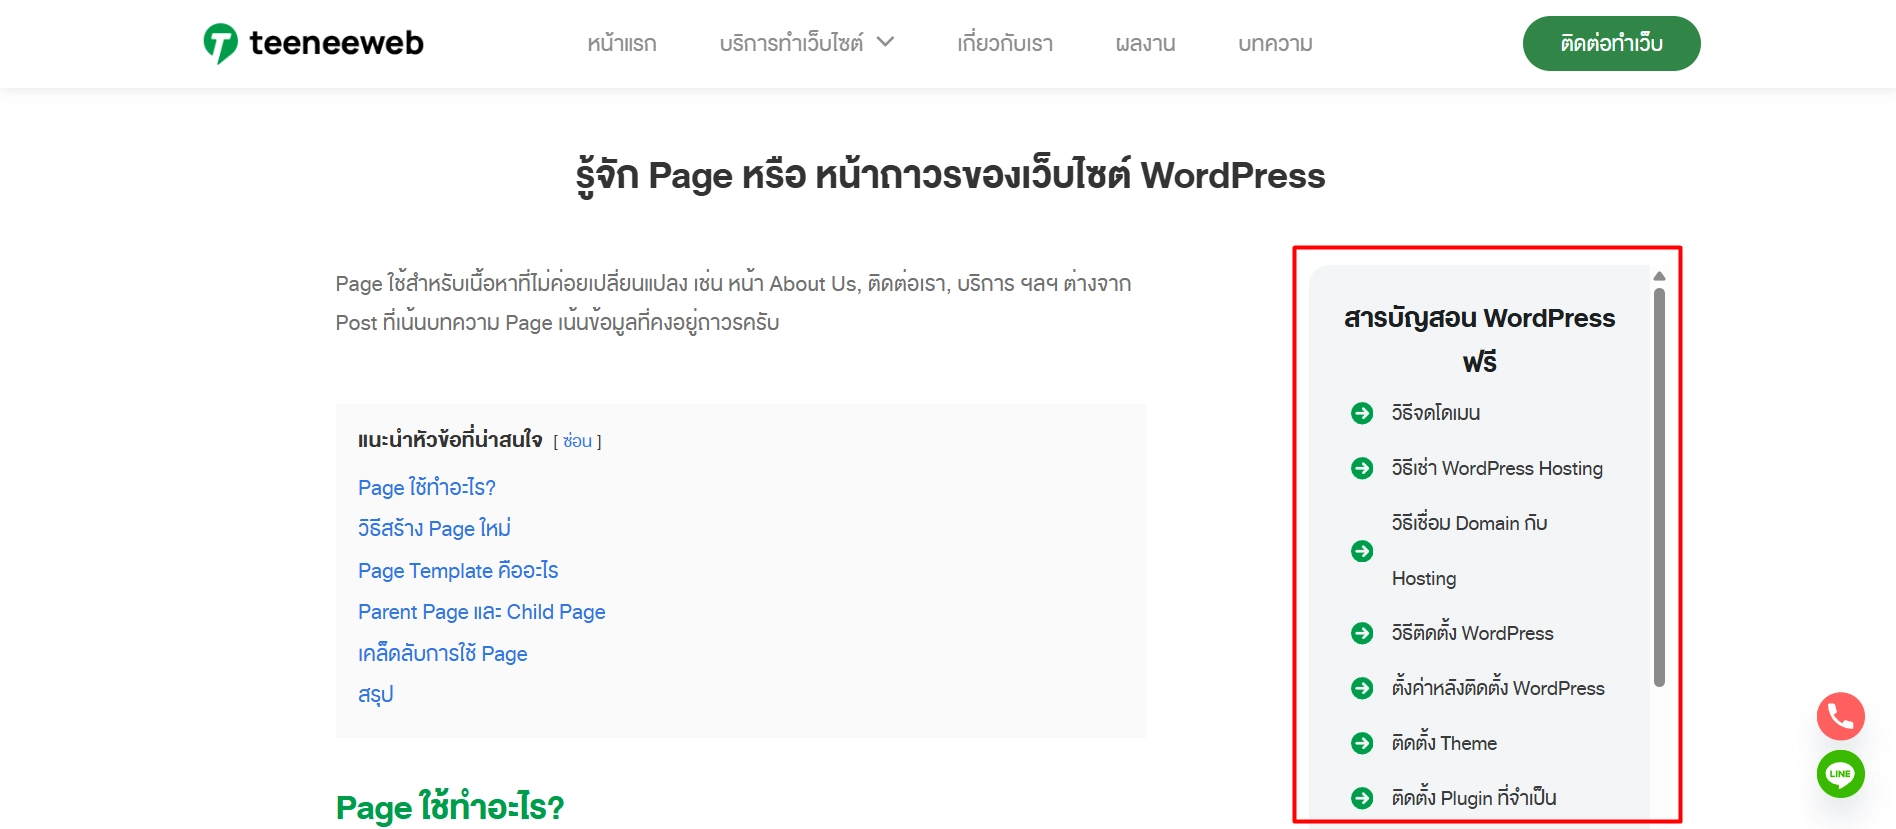
Task: Expand the บริการทำเว็บไซต์ dropdown chevron
Action: (x=885, y=42)
